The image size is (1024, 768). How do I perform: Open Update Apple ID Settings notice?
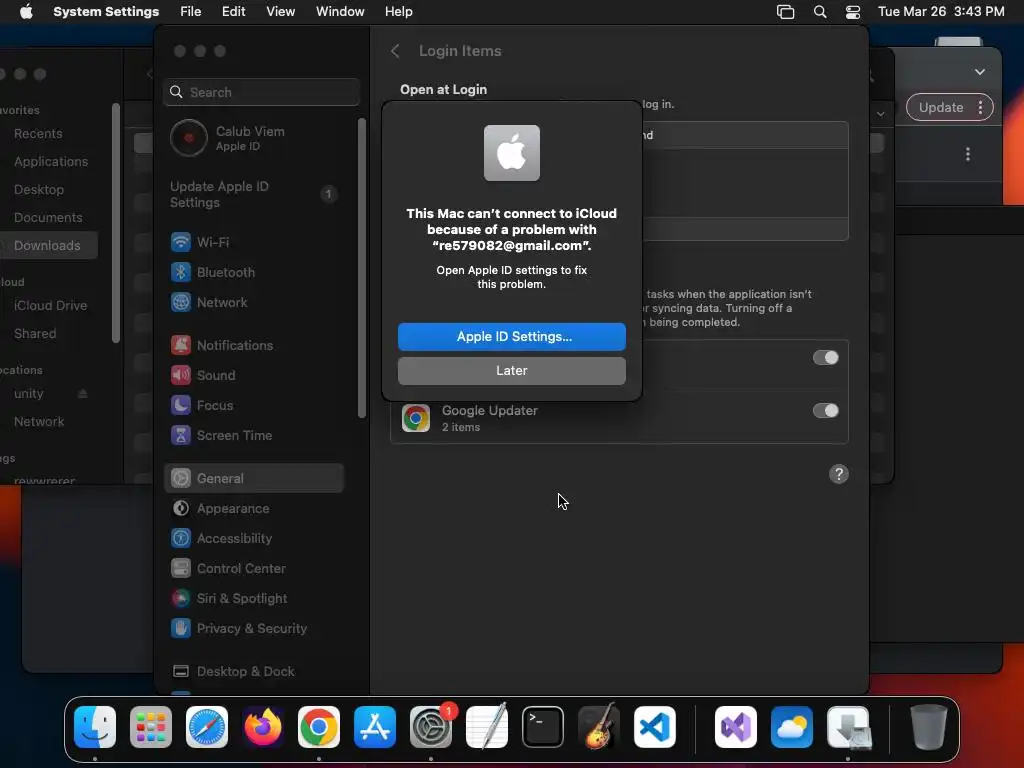click(x=255, y=194)
